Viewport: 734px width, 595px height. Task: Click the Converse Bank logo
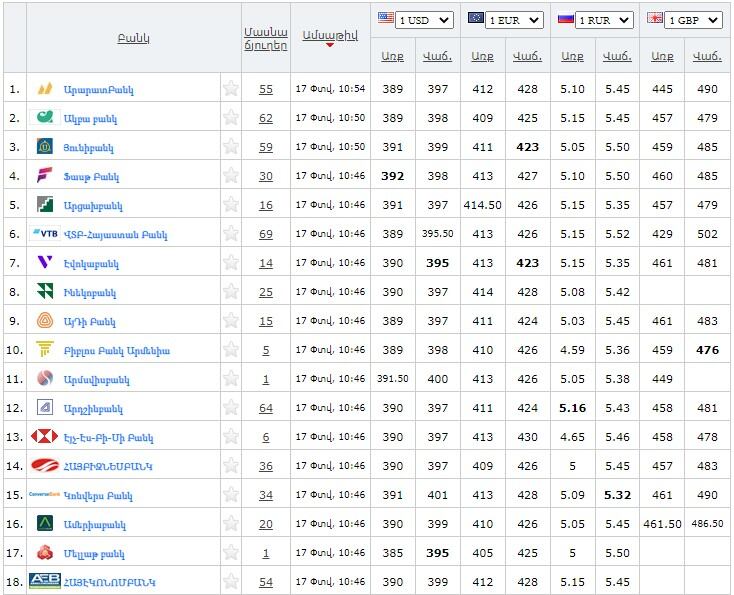(45, 495)
